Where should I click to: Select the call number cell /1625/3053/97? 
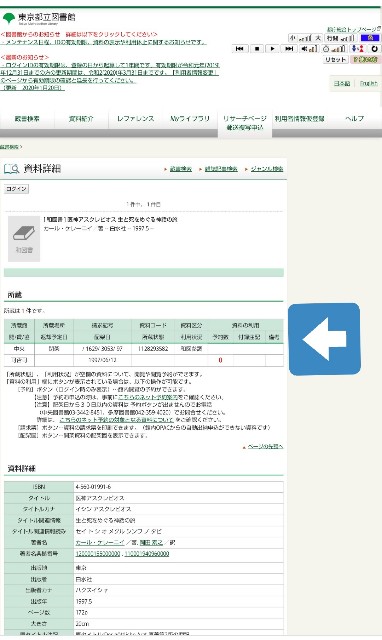click(x=102, y=349)
